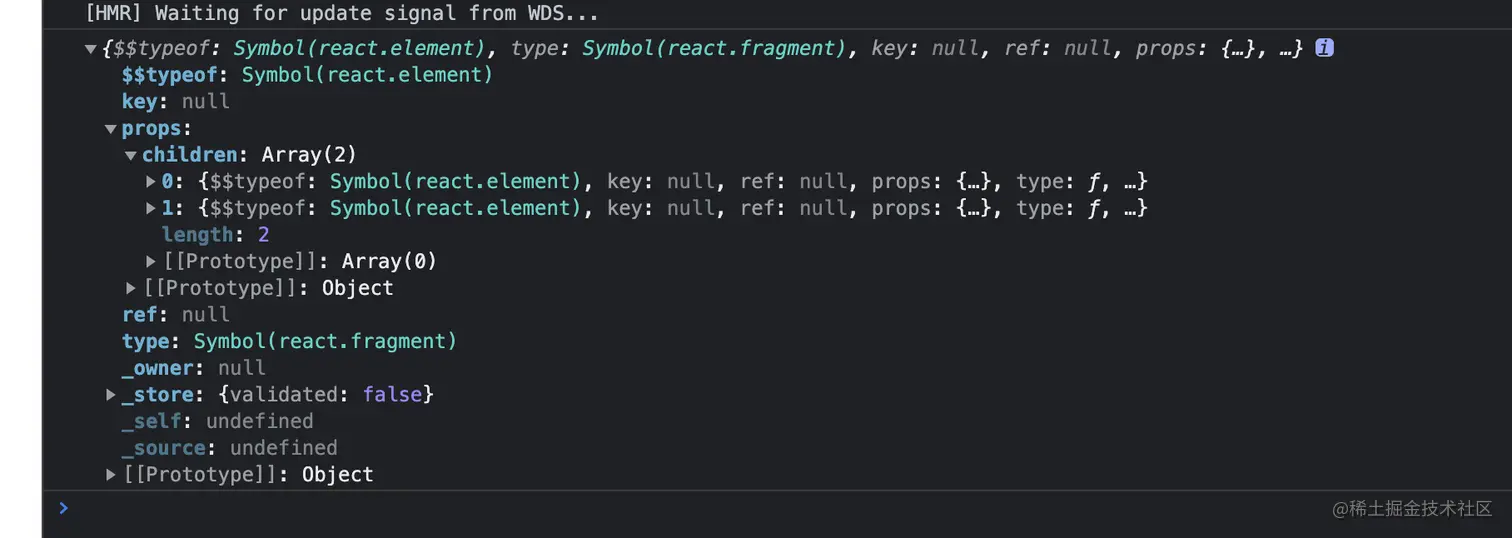1512x538 pixels.
Task: Click the HMR waiting log message
Action: (342, 14)
